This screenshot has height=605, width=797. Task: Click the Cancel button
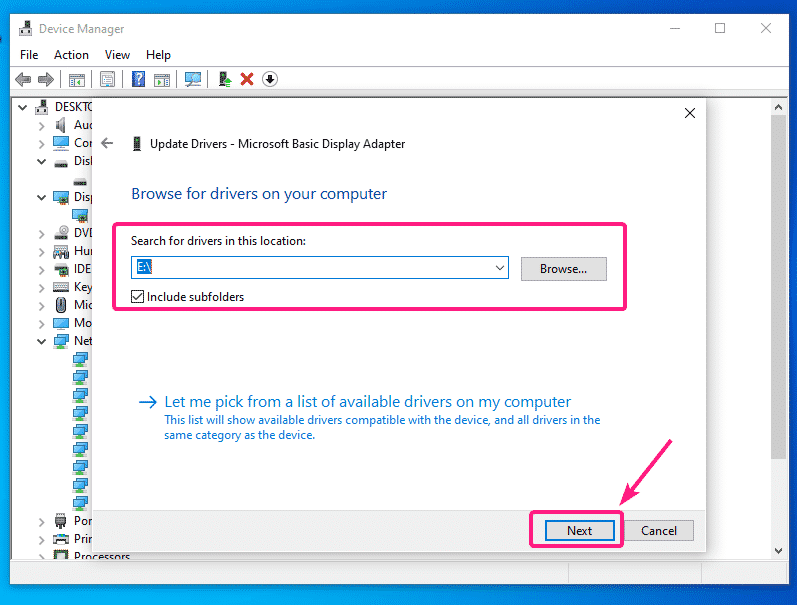pyautogui.click(x=658, y=530)
